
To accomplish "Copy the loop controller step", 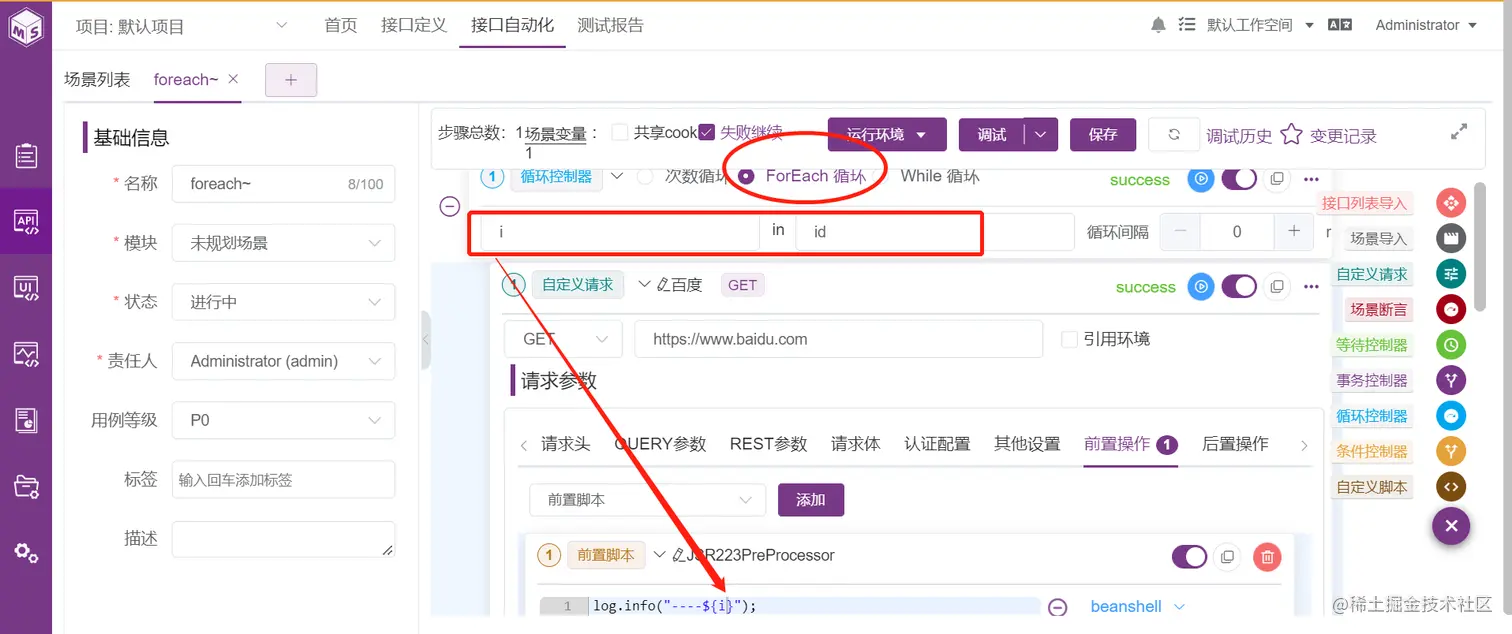I will (x=1276, y=179).
